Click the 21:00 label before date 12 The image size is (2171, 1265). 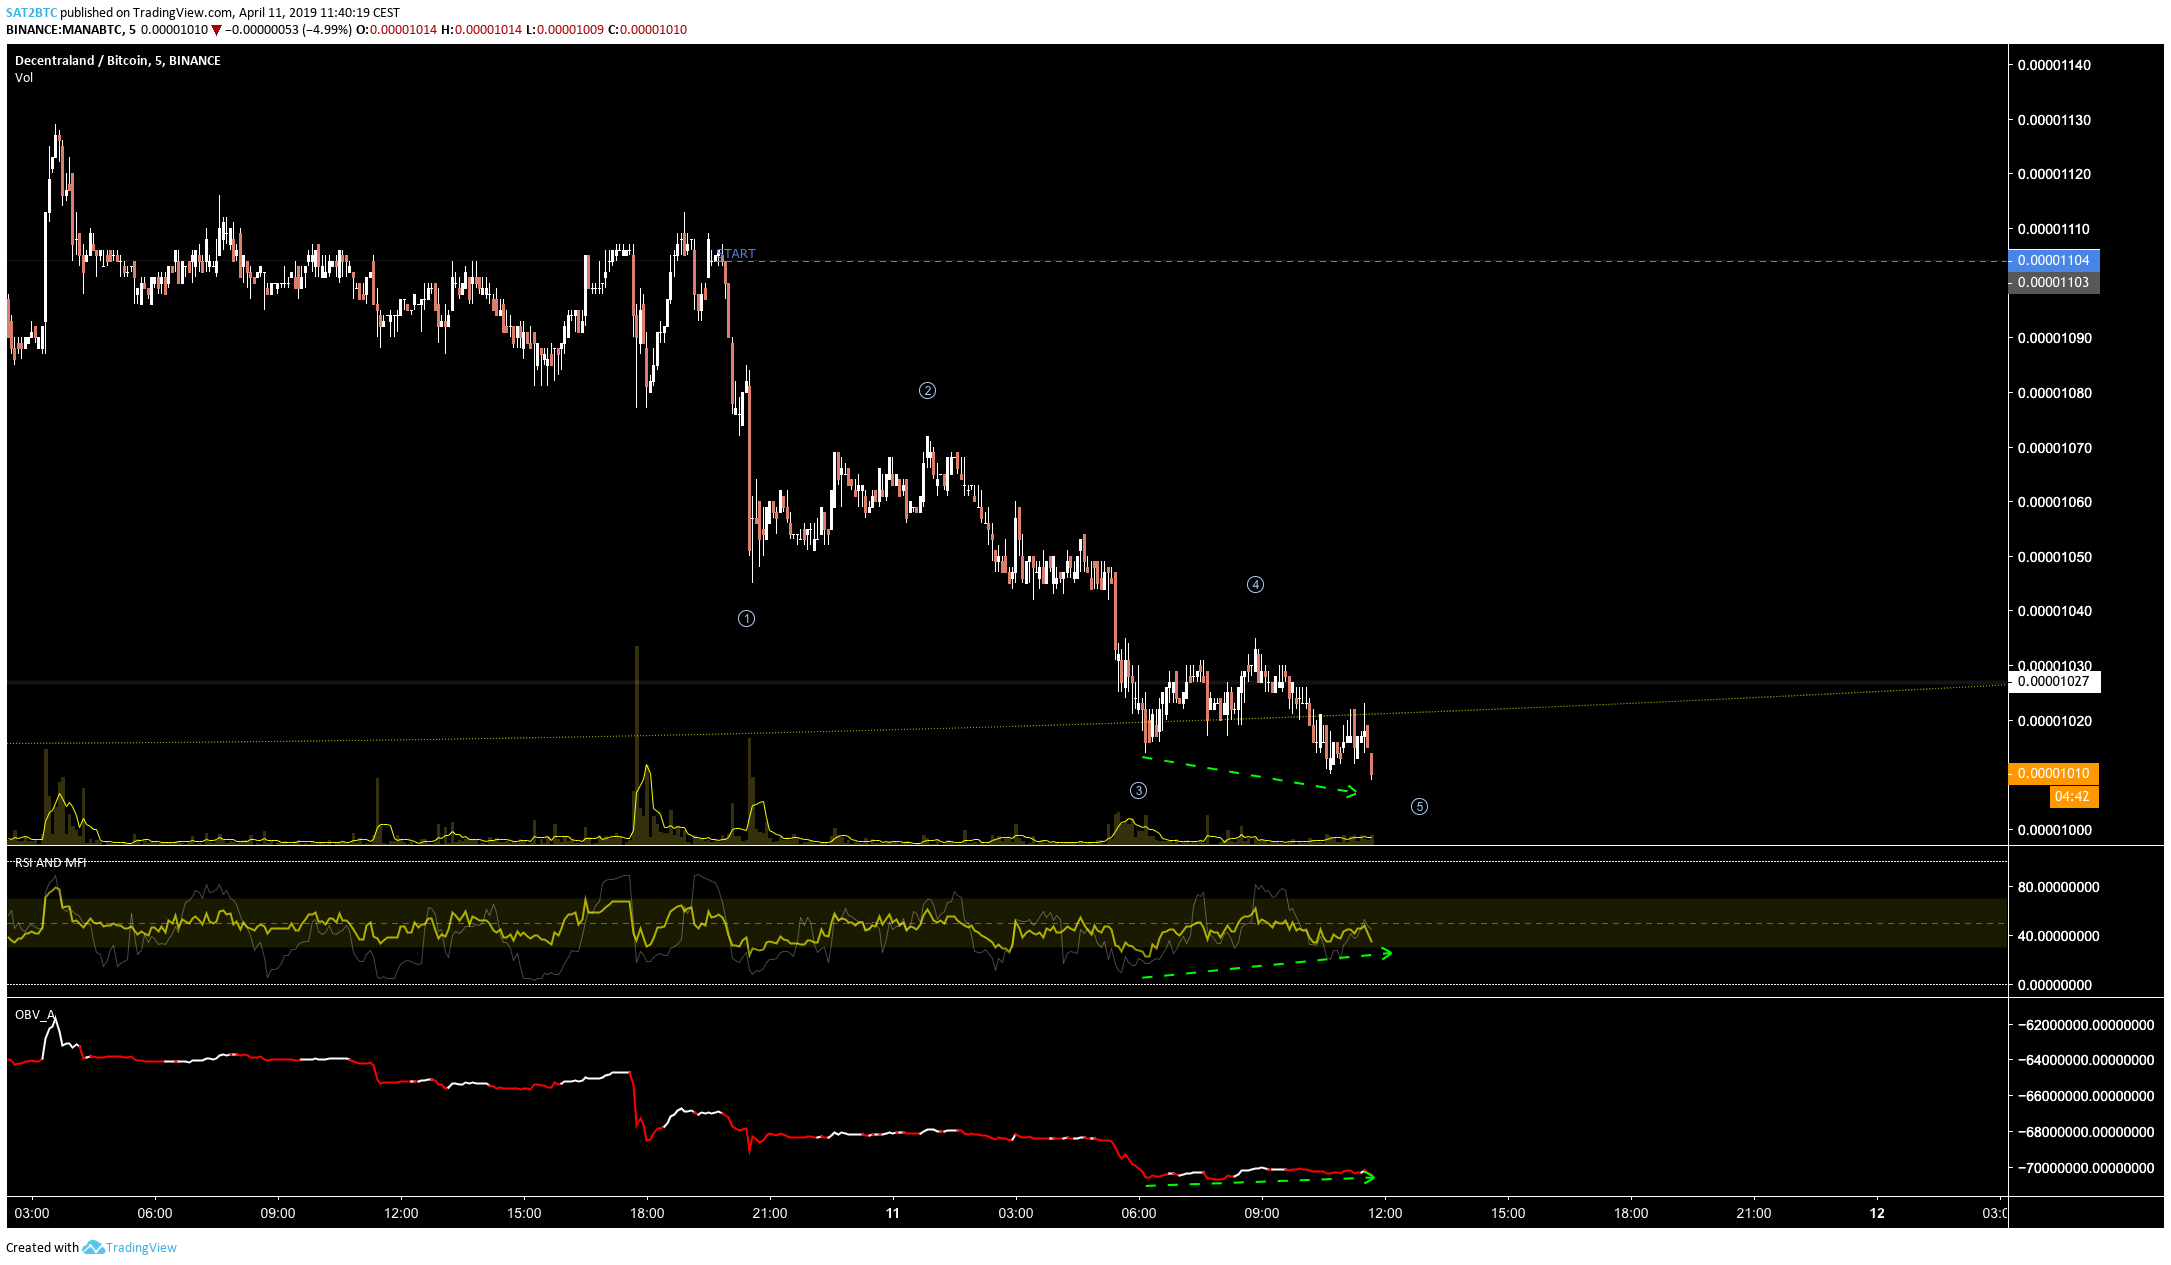pos(1754,1213)
